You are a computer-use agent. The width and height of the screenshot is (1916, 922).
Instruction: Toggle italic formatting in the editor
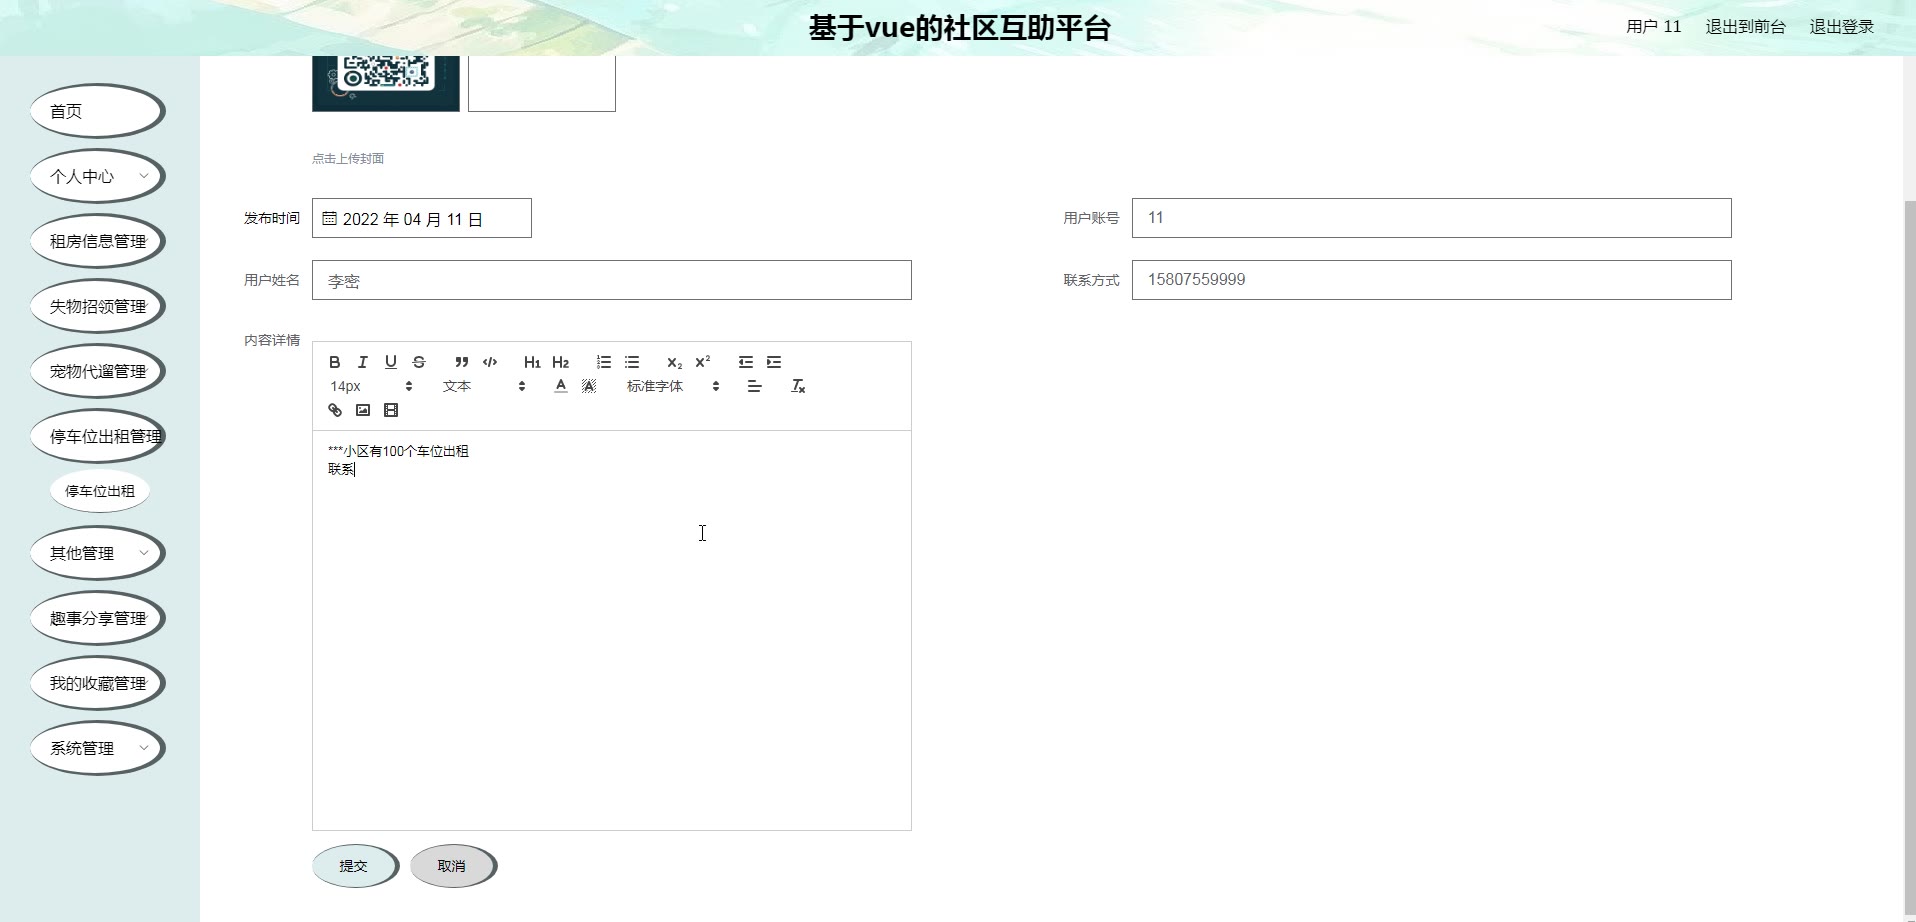coord(363,362)
